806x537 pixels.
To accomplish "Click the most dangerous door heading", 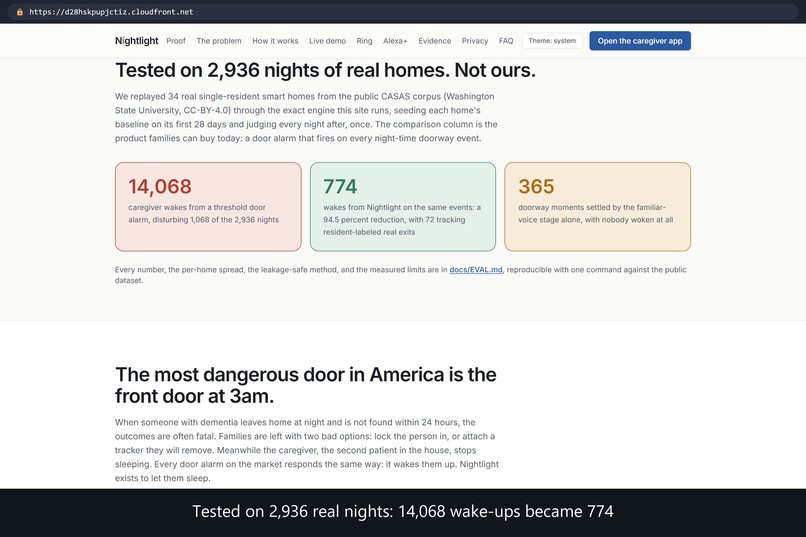I will click(x=306, y=385).
